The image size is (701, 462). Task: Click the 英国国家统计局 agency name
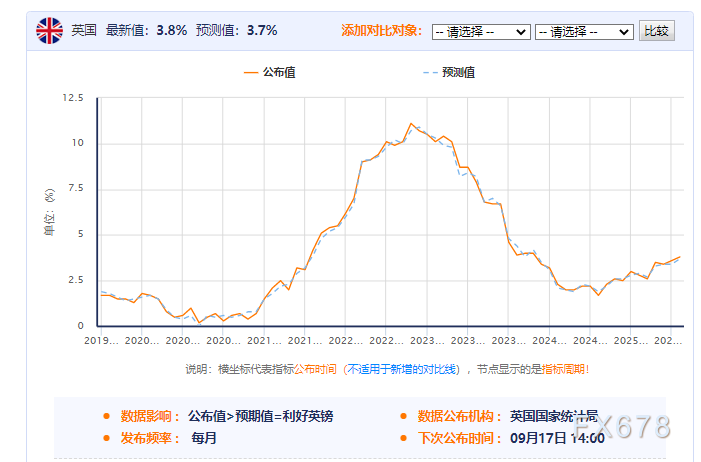(556, 416)
